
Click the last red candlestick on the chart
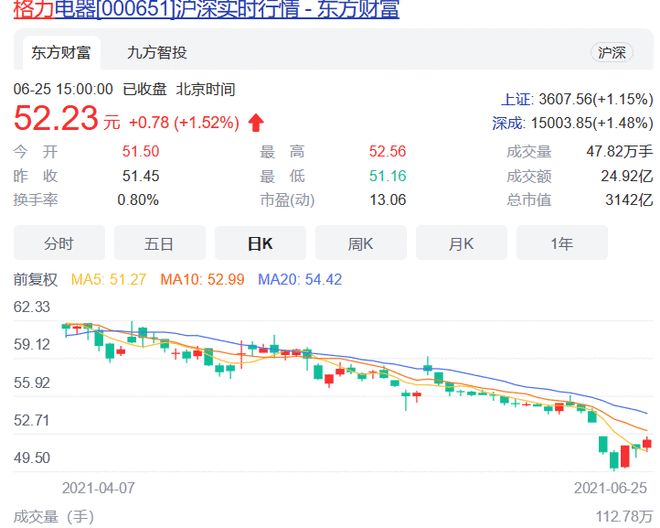(647, 443)
